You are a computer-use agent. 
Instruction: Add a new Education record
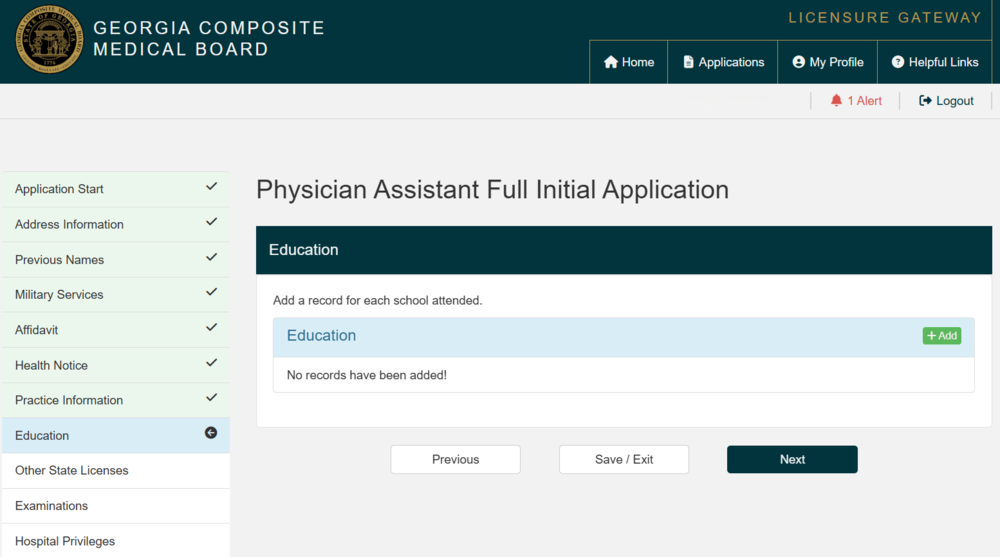click(x=941, y=336)
